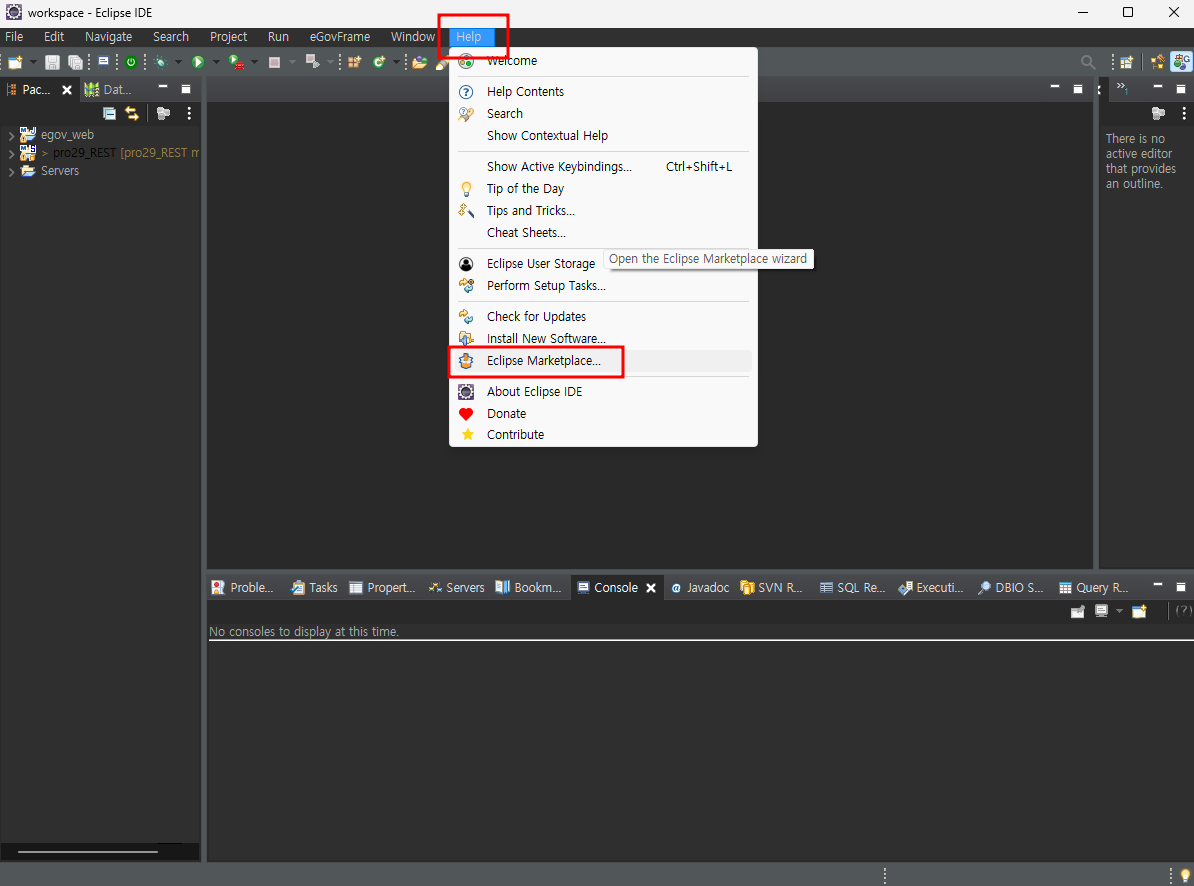1194x886 pixels.
Task: Select the egov_web project
Action: (x=67, y=135)
